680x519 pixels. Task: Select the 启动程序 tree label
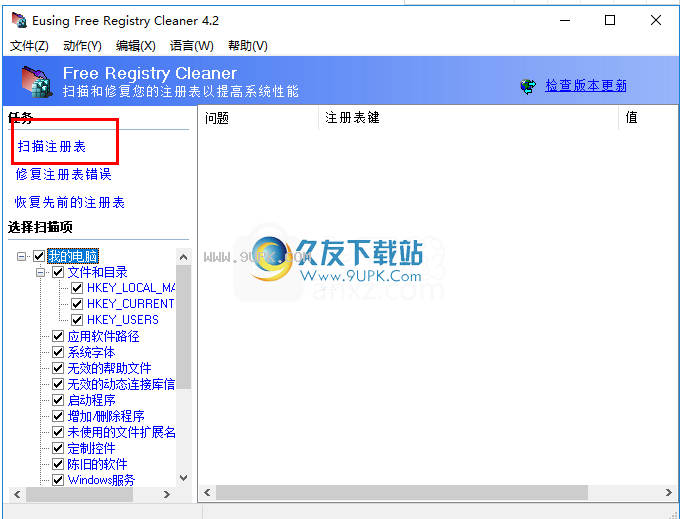(91, 400)
